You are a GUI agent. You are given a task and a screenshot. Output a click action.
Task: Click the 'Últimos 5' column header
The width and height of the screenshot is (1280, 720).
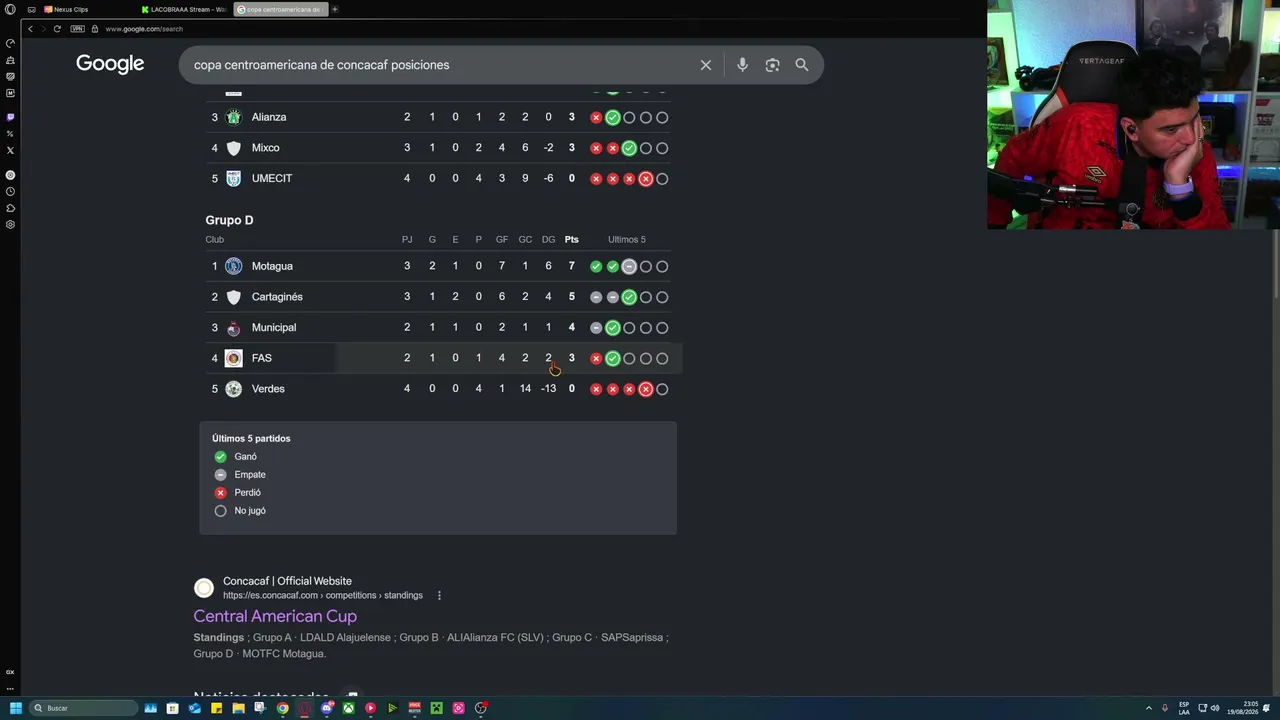(x=627, y=240)
